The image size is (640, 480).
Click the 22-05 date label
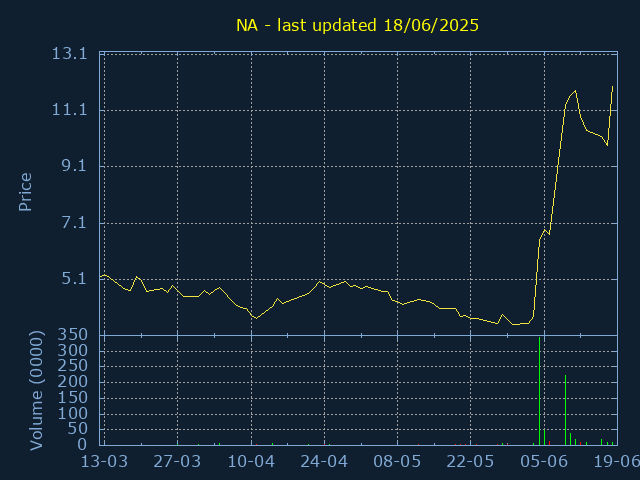[x=470, y=462]
